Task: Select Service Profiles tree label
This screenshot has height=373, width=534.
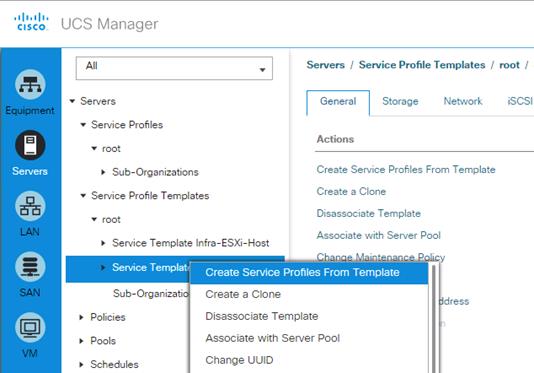Action: (x=127, y=125)
